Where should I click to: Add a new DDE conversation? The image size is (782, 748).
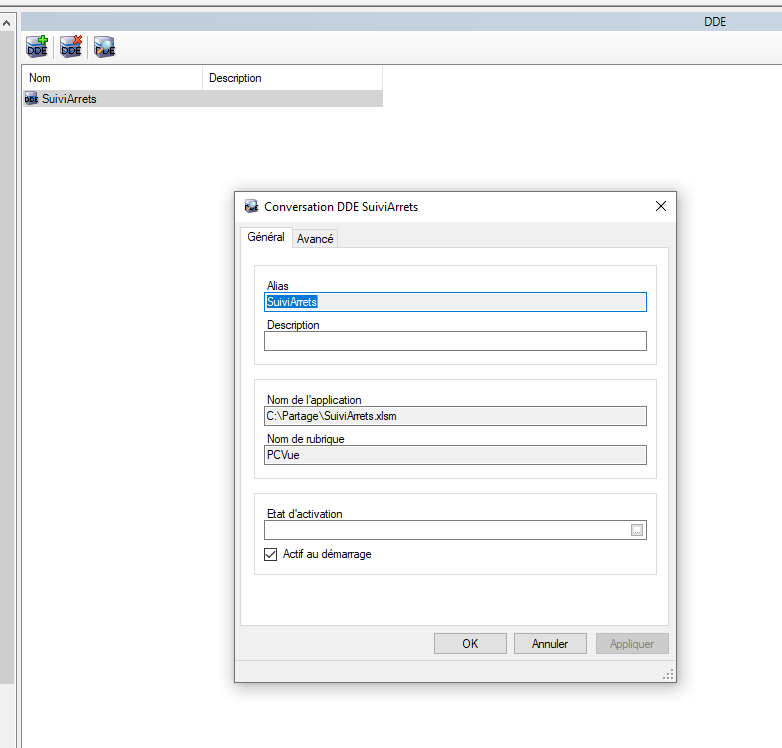[37, 47]
